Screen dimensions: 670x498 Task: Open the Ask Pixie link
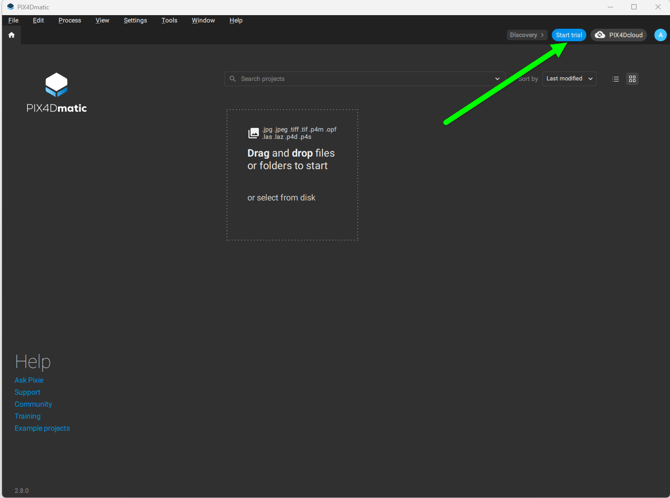tap(29, 380)
